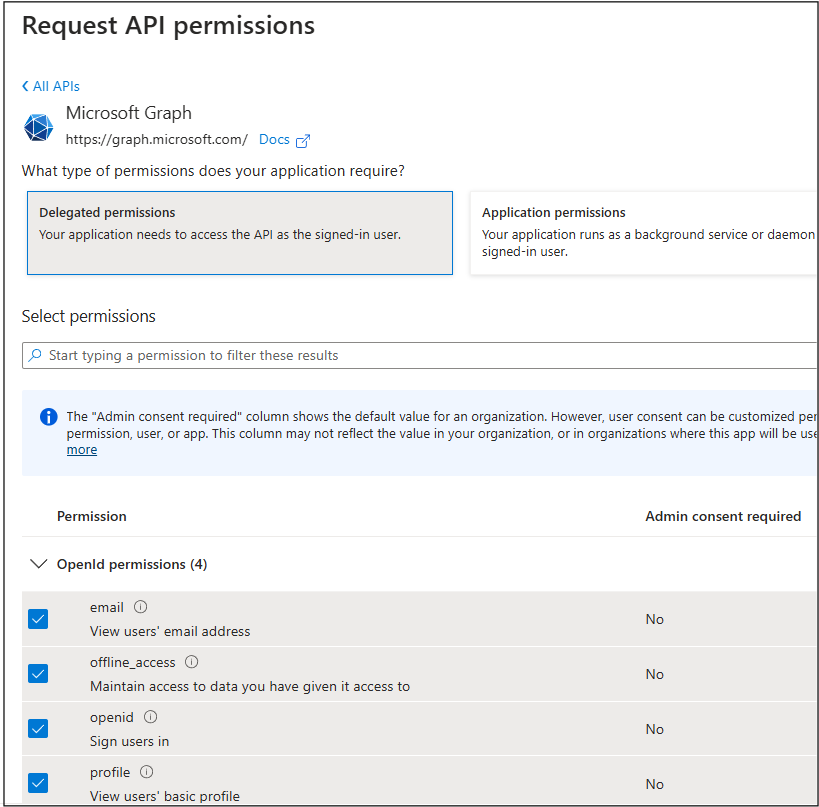This screenshot has width=819, height=807.
Task: Select Application permissions card
Action: [643, 233]
